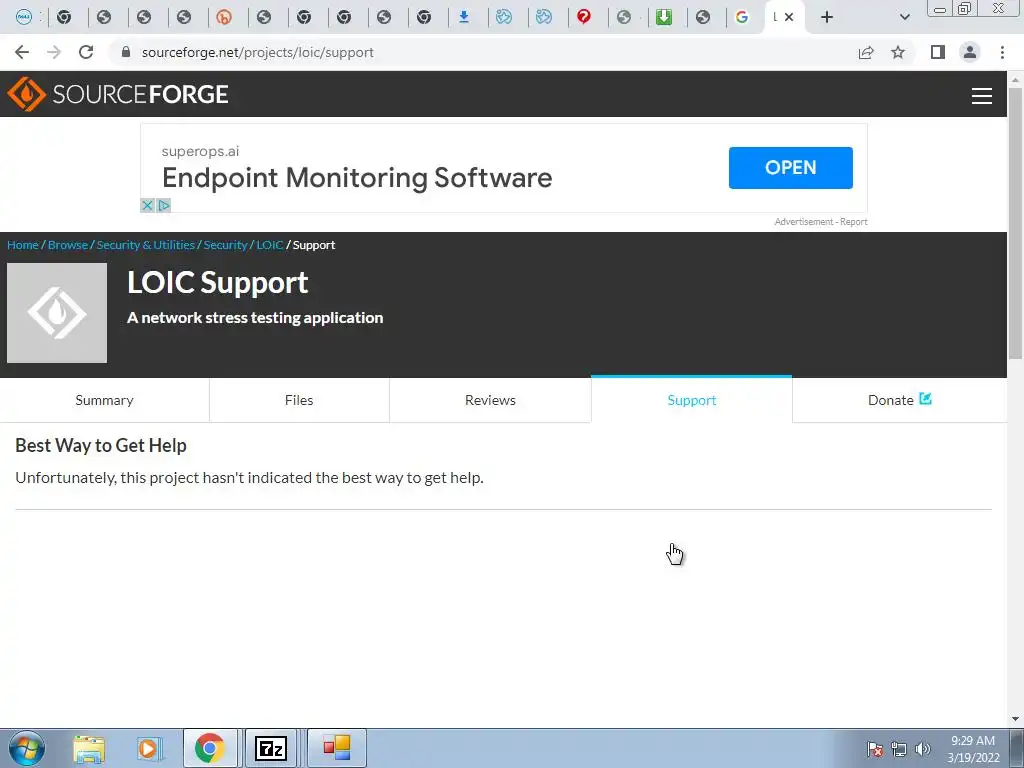The width and height of the screenshot is (1024, 768).
Task: Open the network tray icon
Action: (899, 749)
